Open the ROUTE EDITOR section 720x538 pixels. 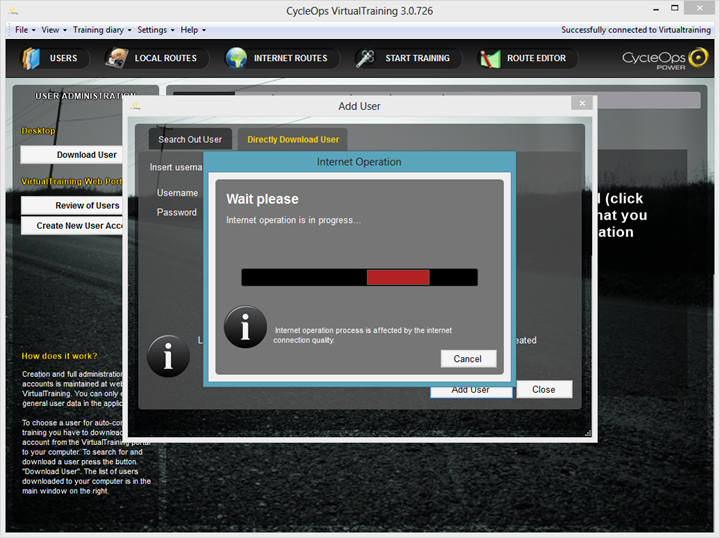click(x=528, y=58)
